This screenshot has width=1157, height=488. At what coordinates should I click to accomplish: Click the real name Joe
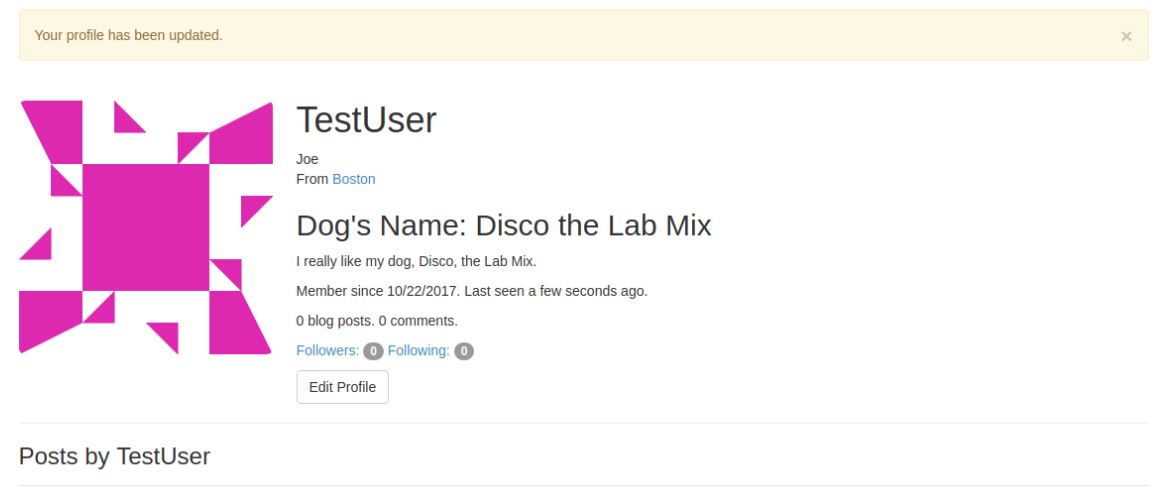(x=307, y=159)
